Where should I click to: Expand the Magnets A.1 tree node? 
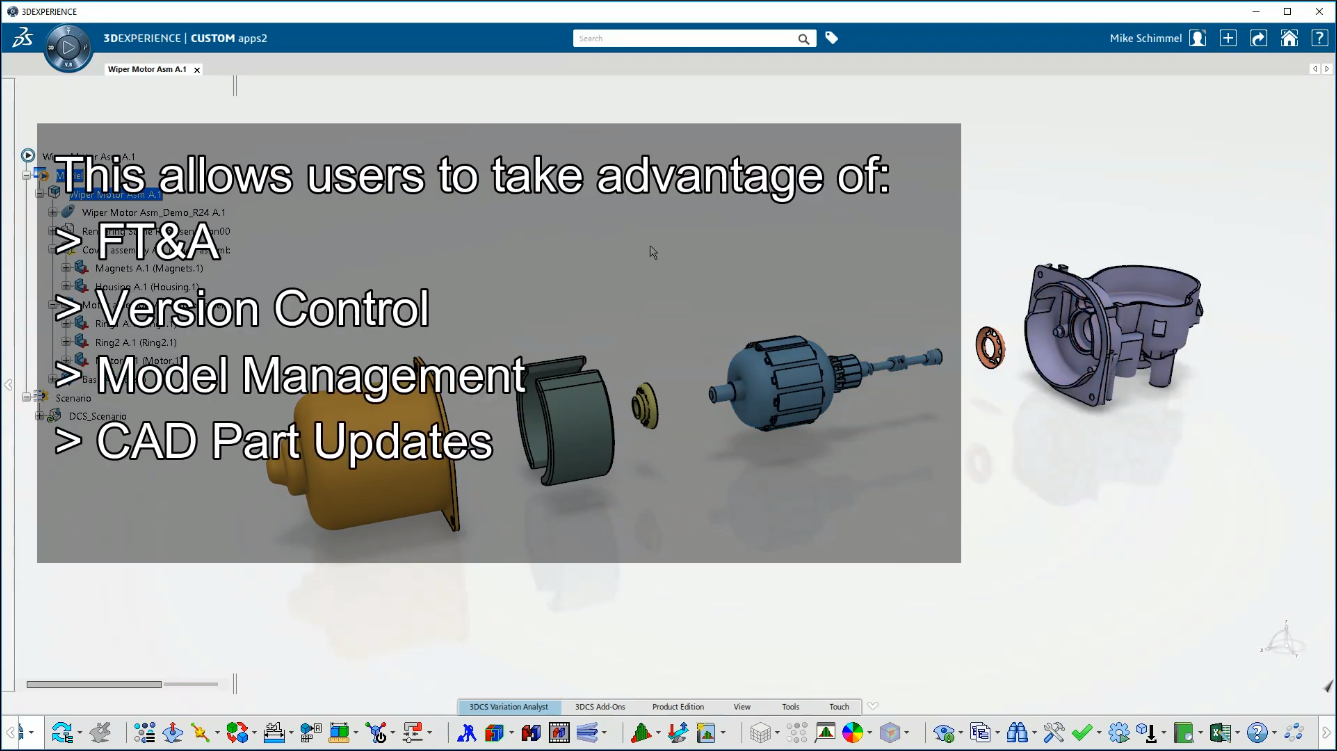66,267
